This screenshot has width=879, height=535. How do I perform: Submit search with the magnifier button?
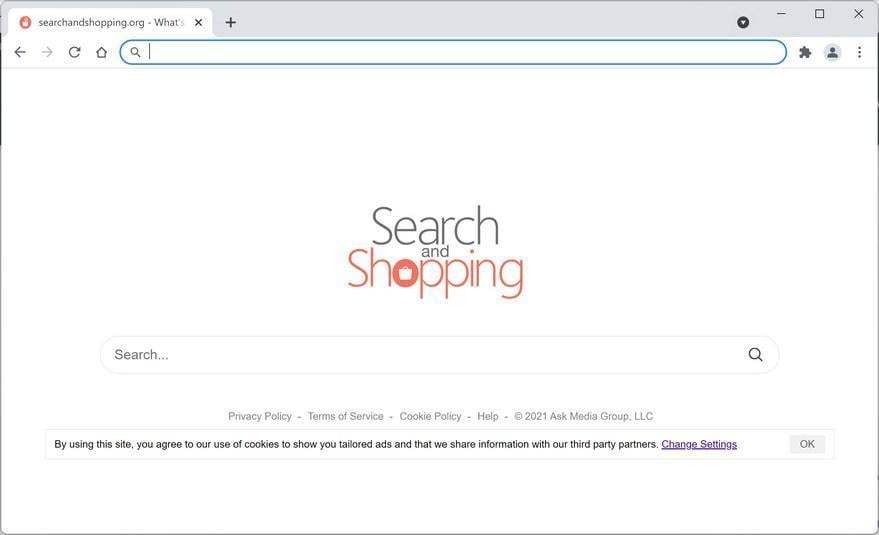point(756,354)
